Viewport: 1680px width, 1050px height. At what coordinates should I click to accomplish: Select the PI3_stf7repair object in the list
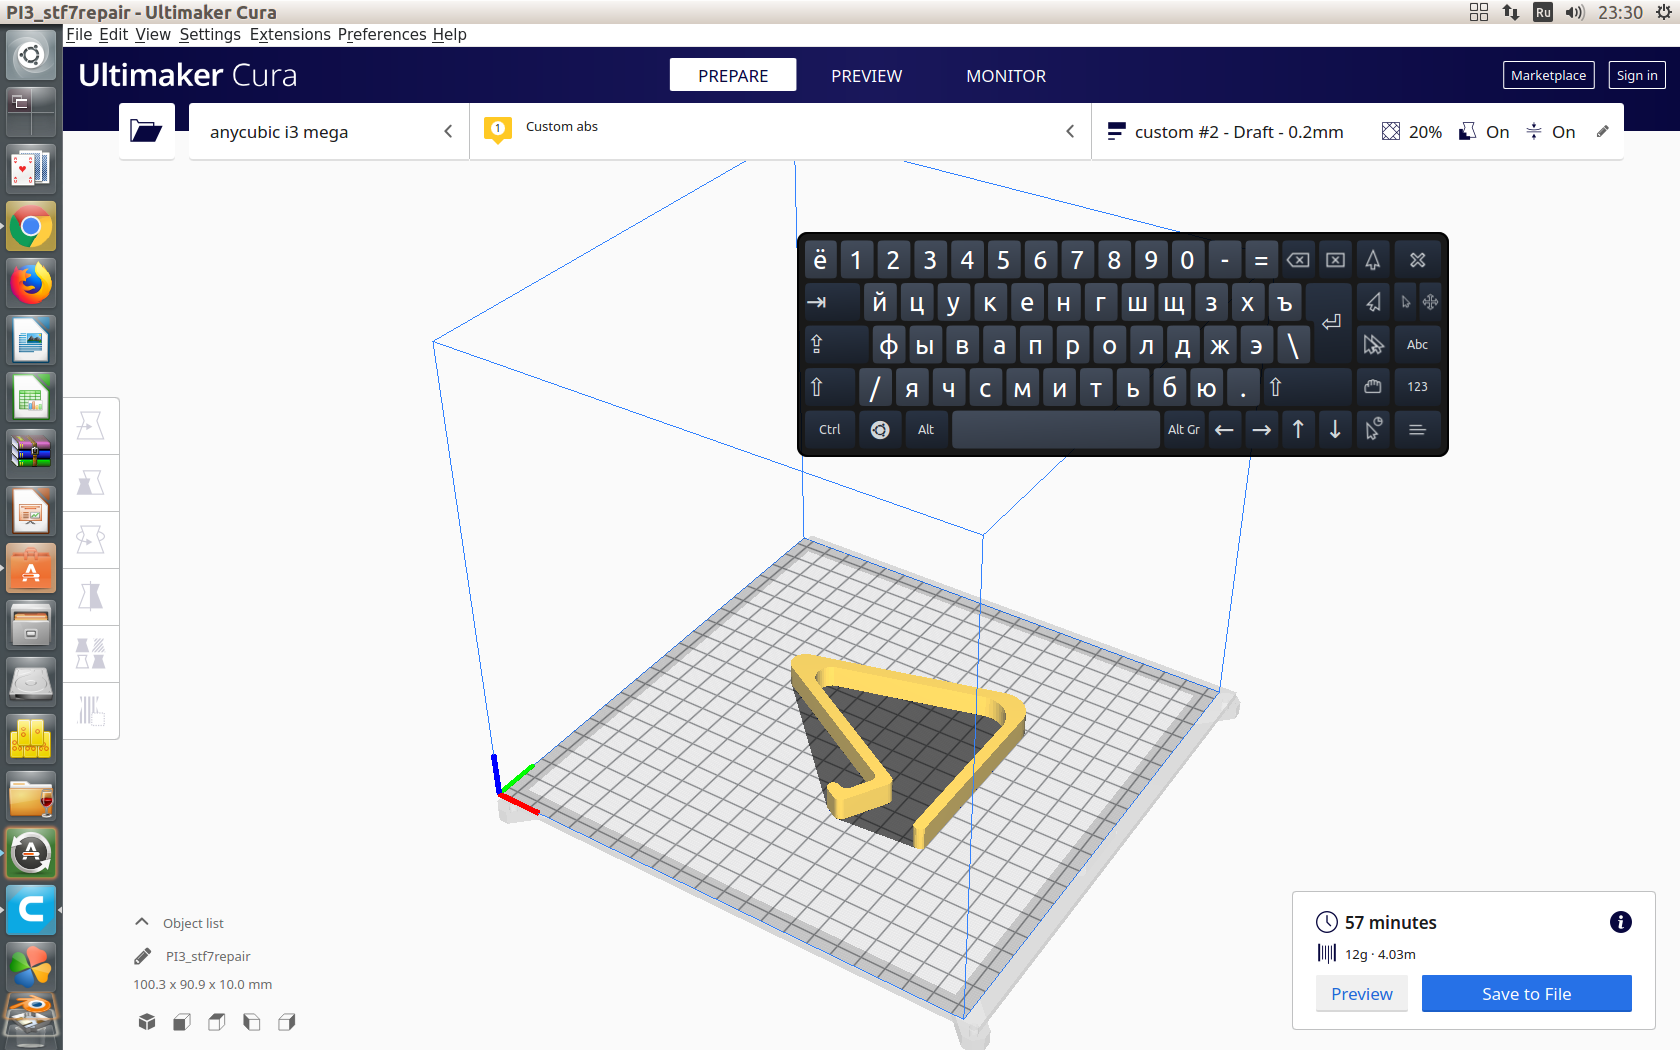coord(208,956)
